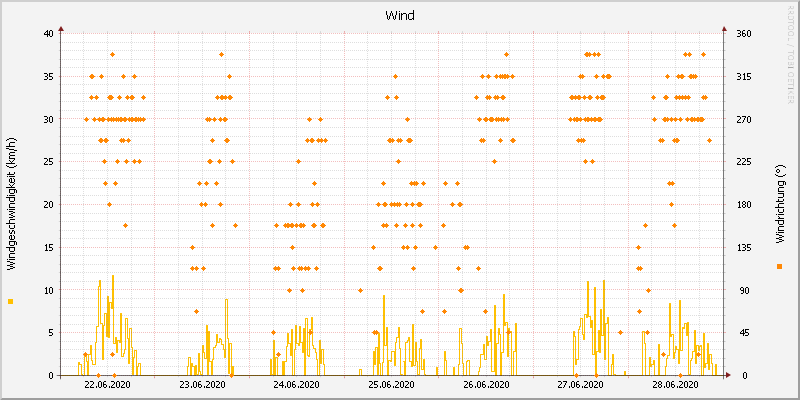Click the date label 24.06.2020
Screen dimensions: 800x400
297,384
